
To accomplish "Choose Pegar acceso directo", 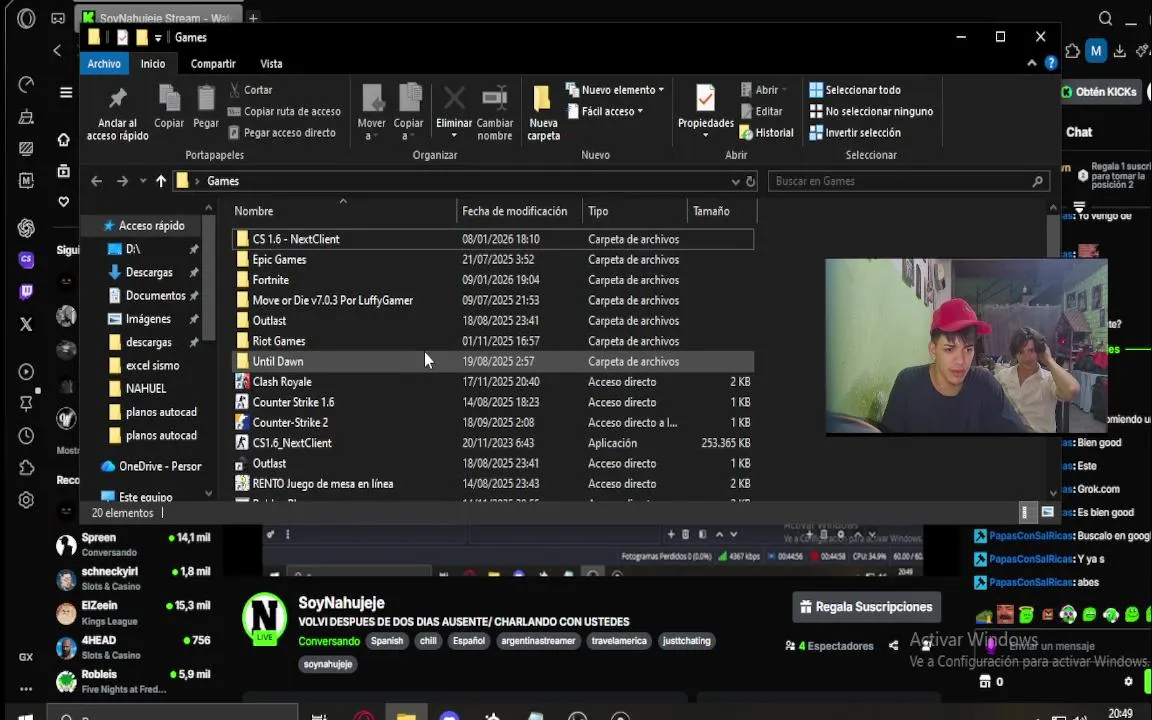I will point(282,132).
